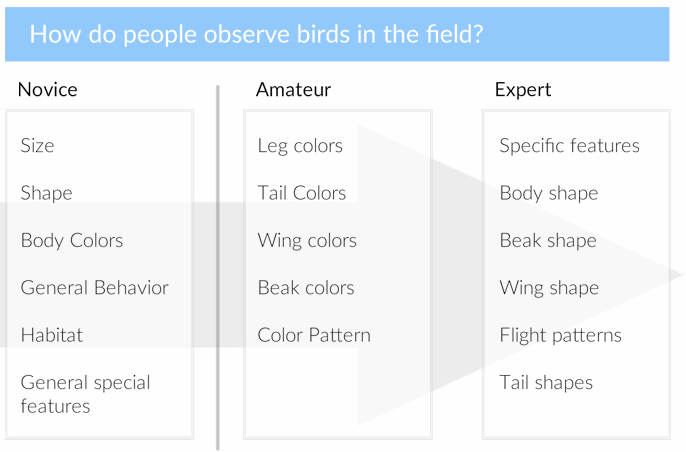Click the Habitat entry
Image resolution: width=686 pixels, height=452 pixels.
click(52, 335)
